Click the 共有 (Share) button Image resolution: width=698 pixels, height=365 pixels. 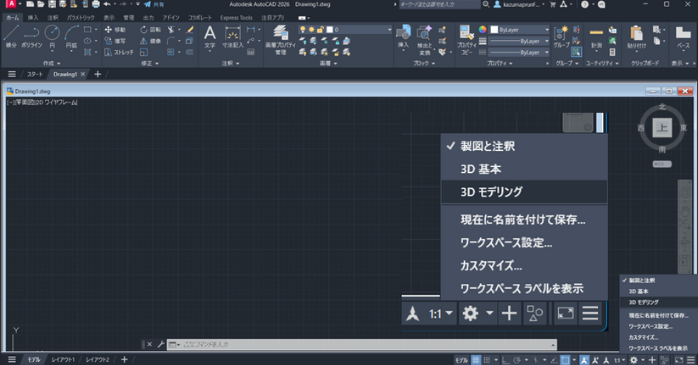[x=154, y=4]
